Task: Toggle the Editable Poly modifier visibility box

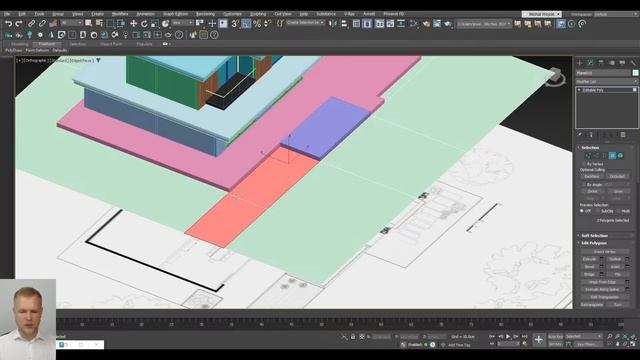Action: (634, 90)
